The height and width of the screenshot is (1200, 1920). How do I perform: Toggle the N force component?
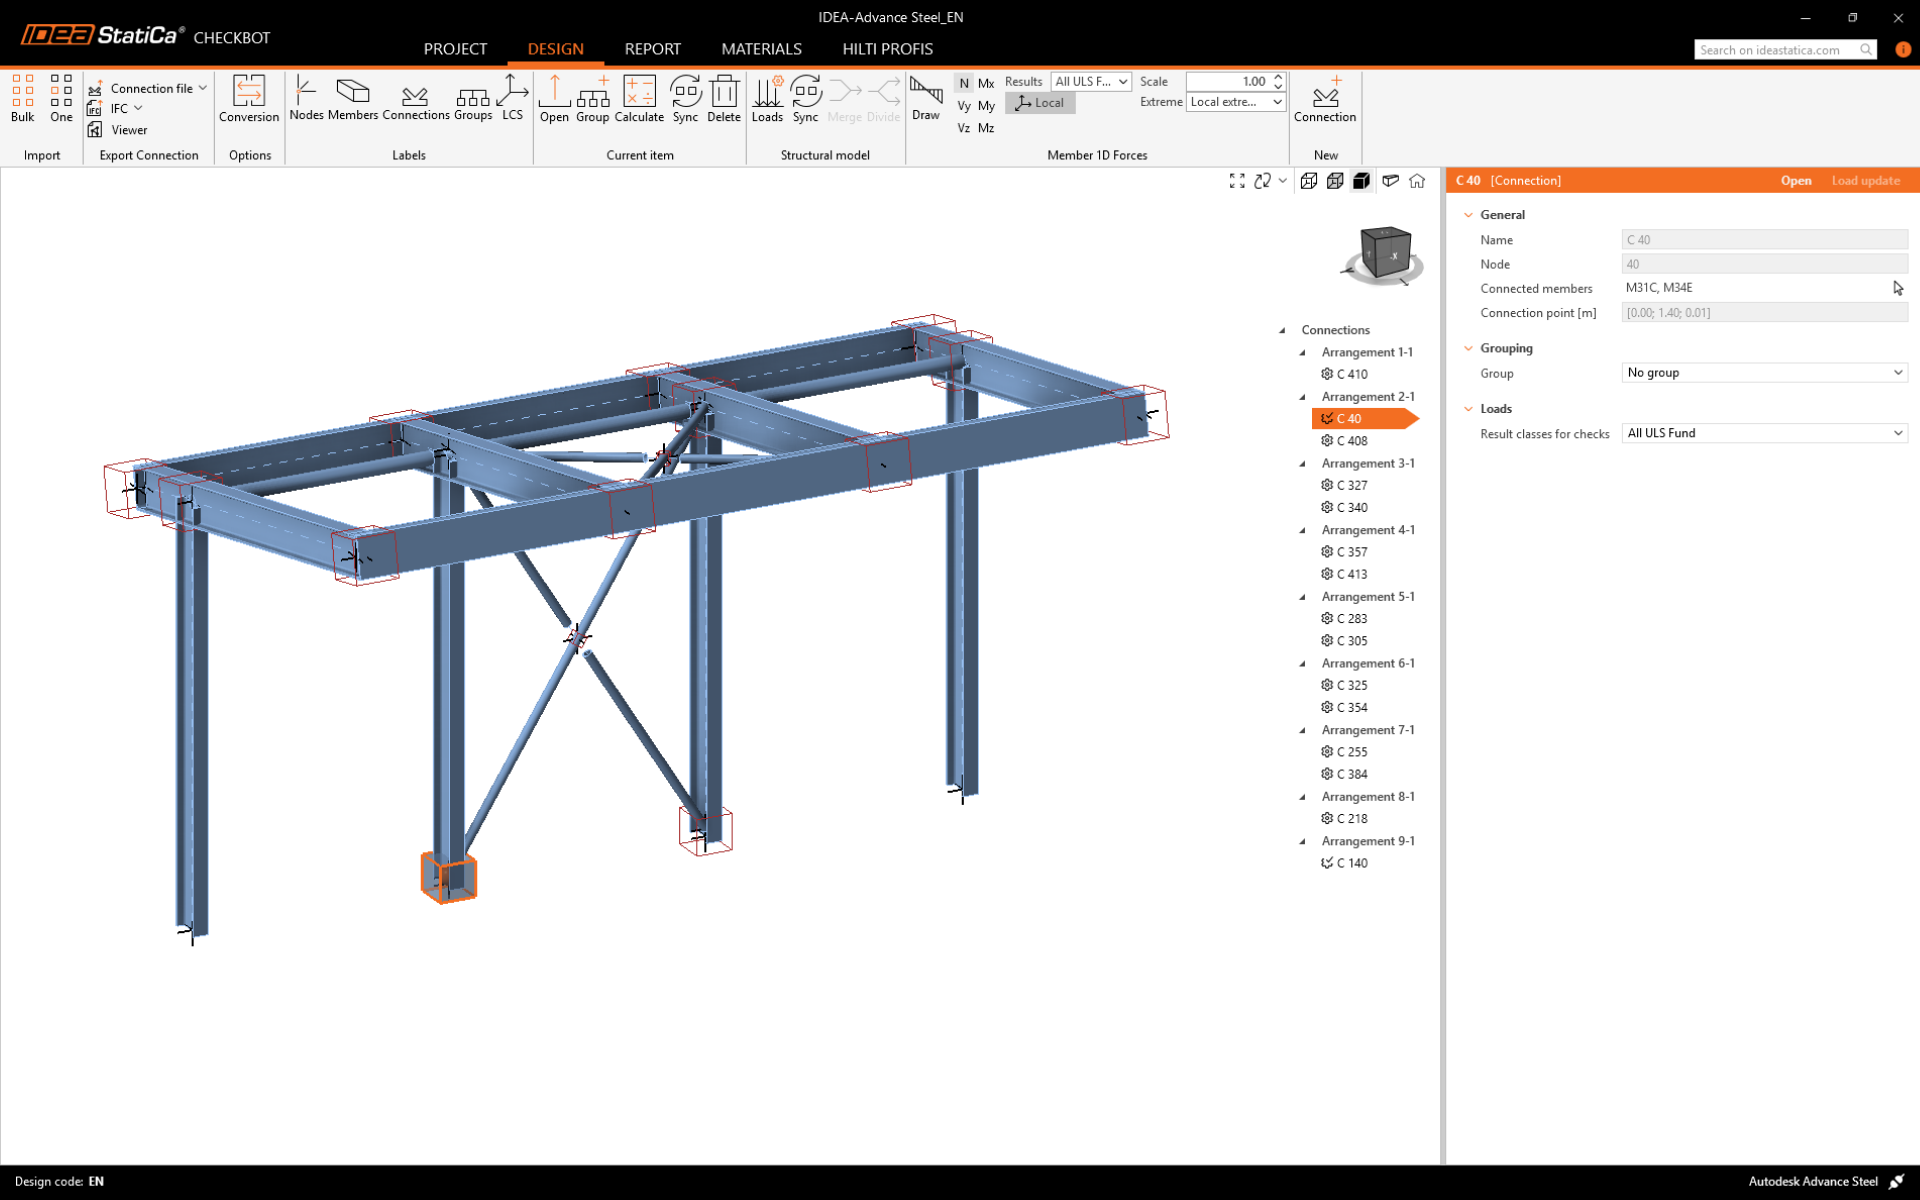tap(963, 83)
